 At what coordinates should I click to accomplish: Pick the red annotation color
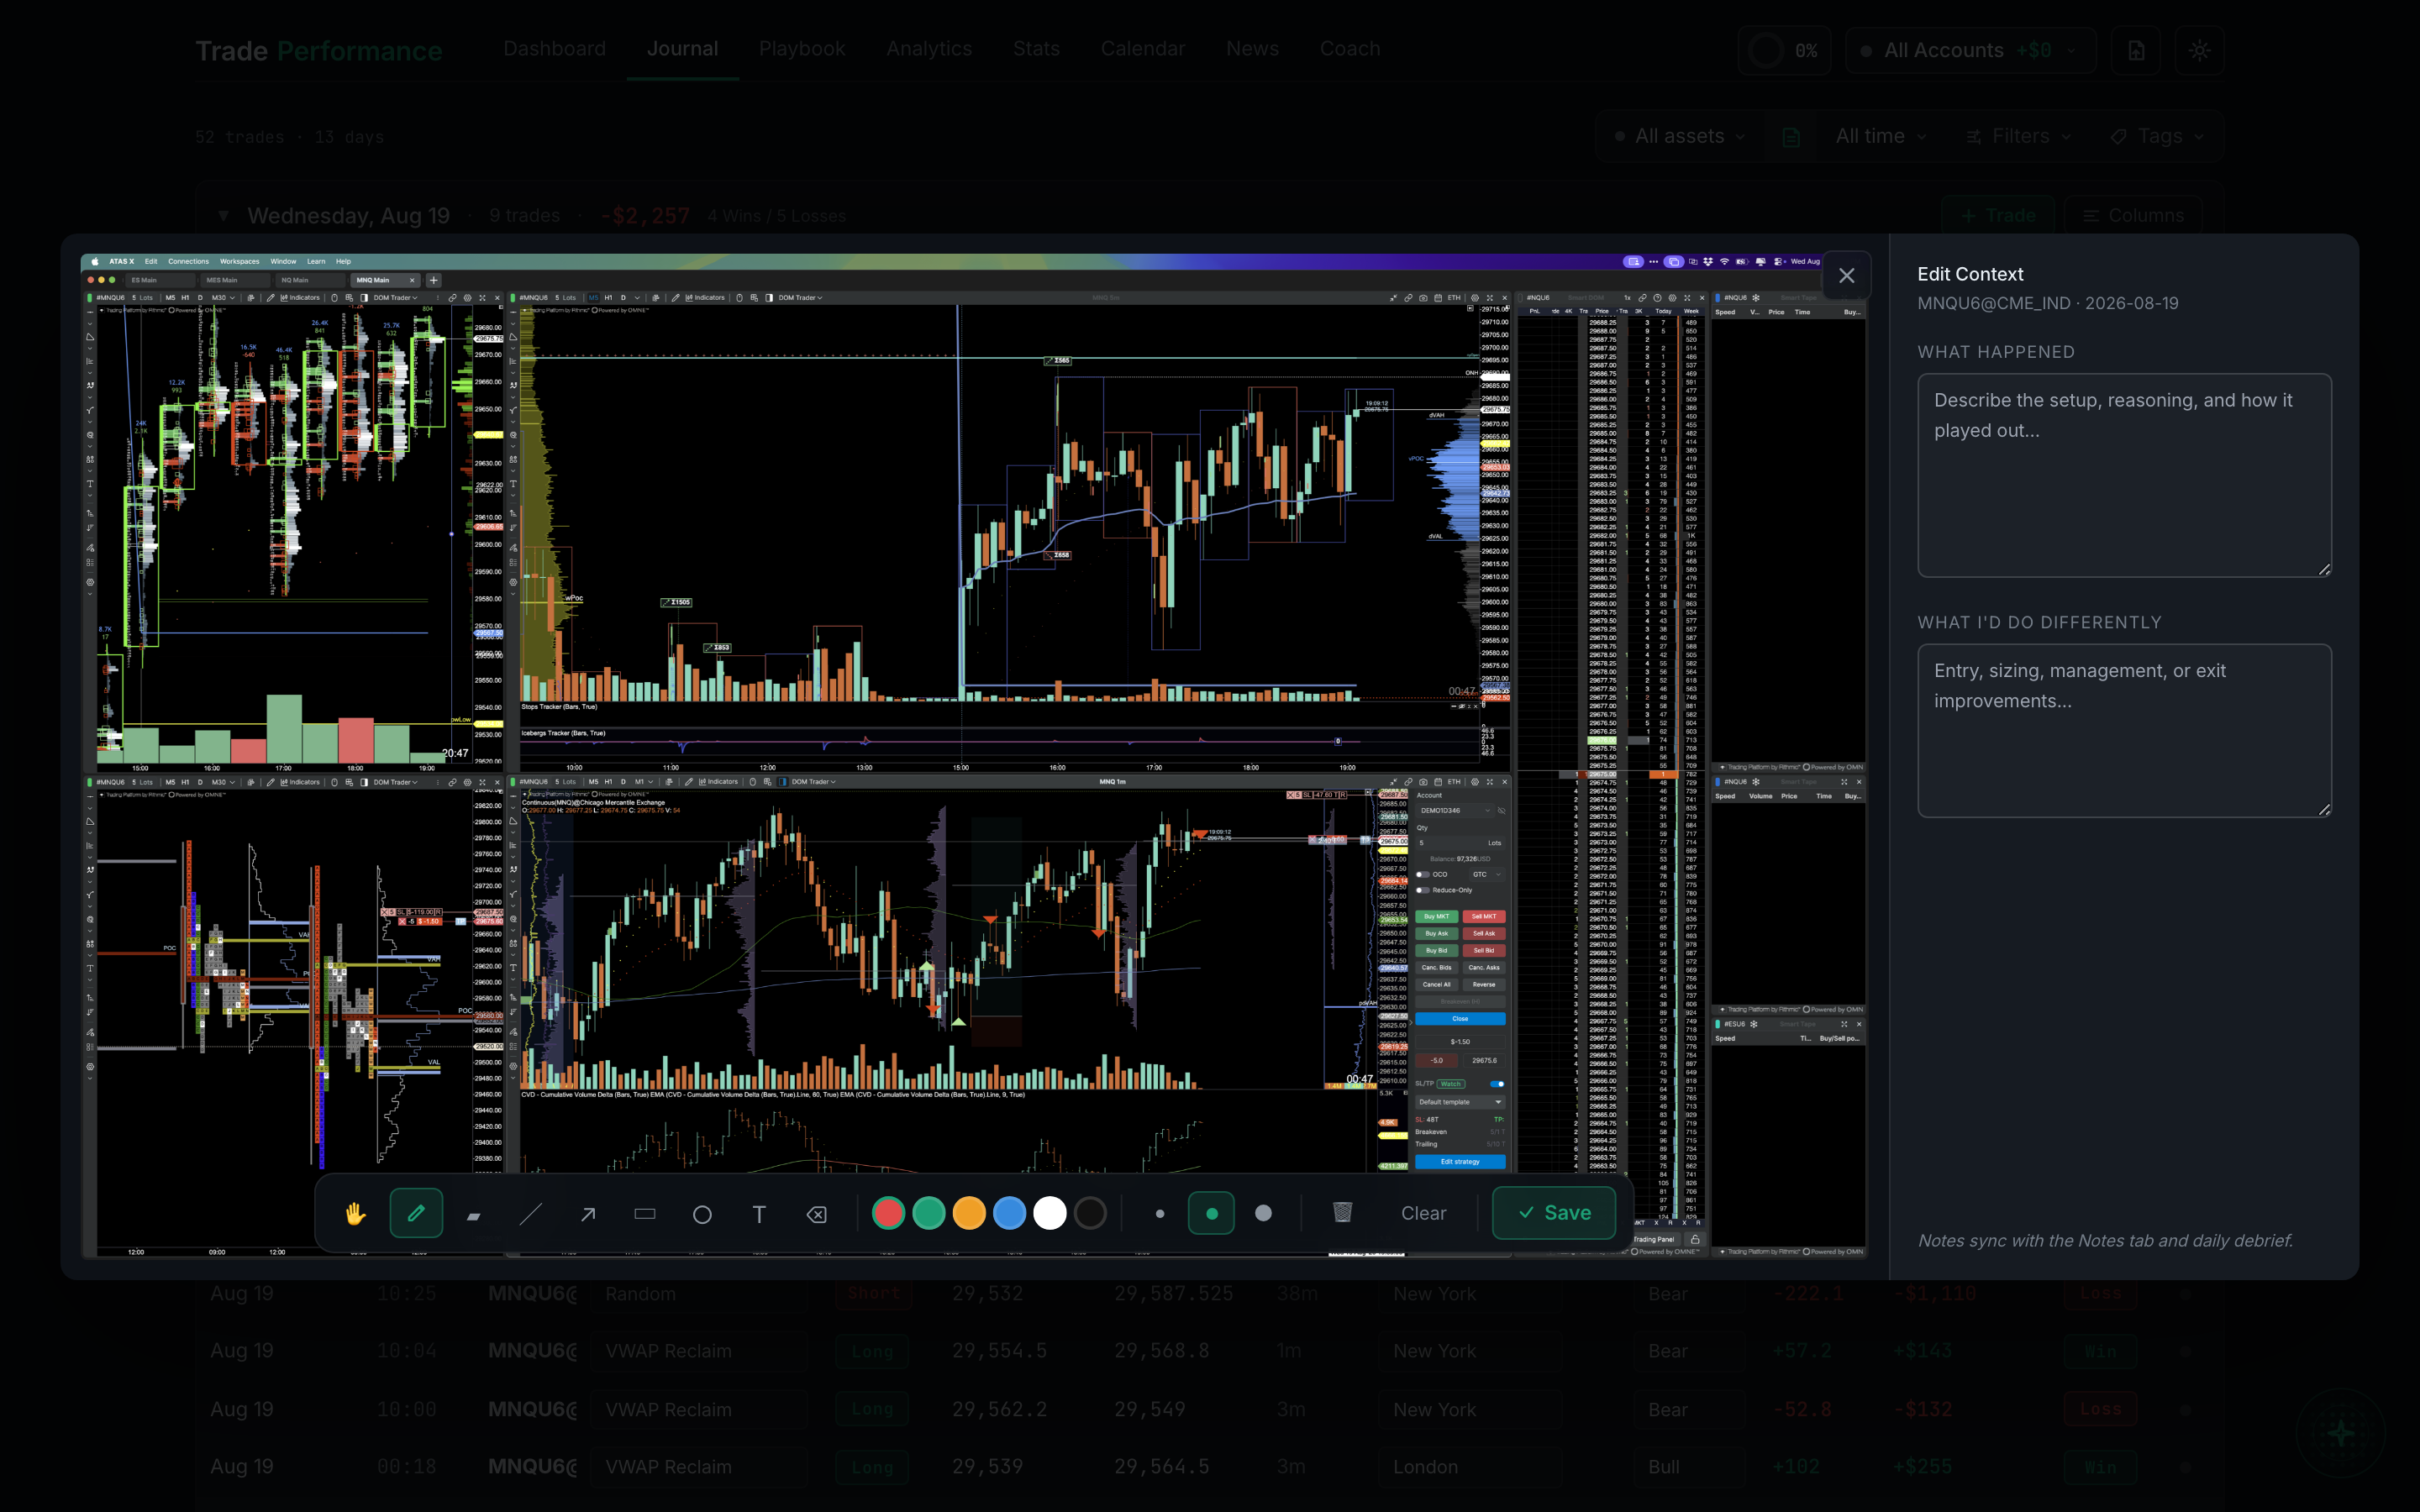(888, 1213)
